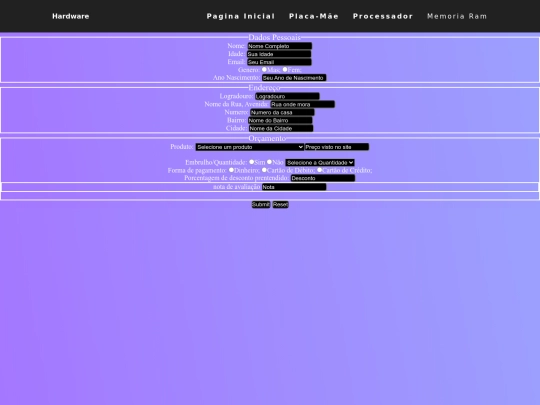Click the Porcentagem de desconto pretendido label
The width and height of the screenshot is (540, 405).
[x=236, y=178]
